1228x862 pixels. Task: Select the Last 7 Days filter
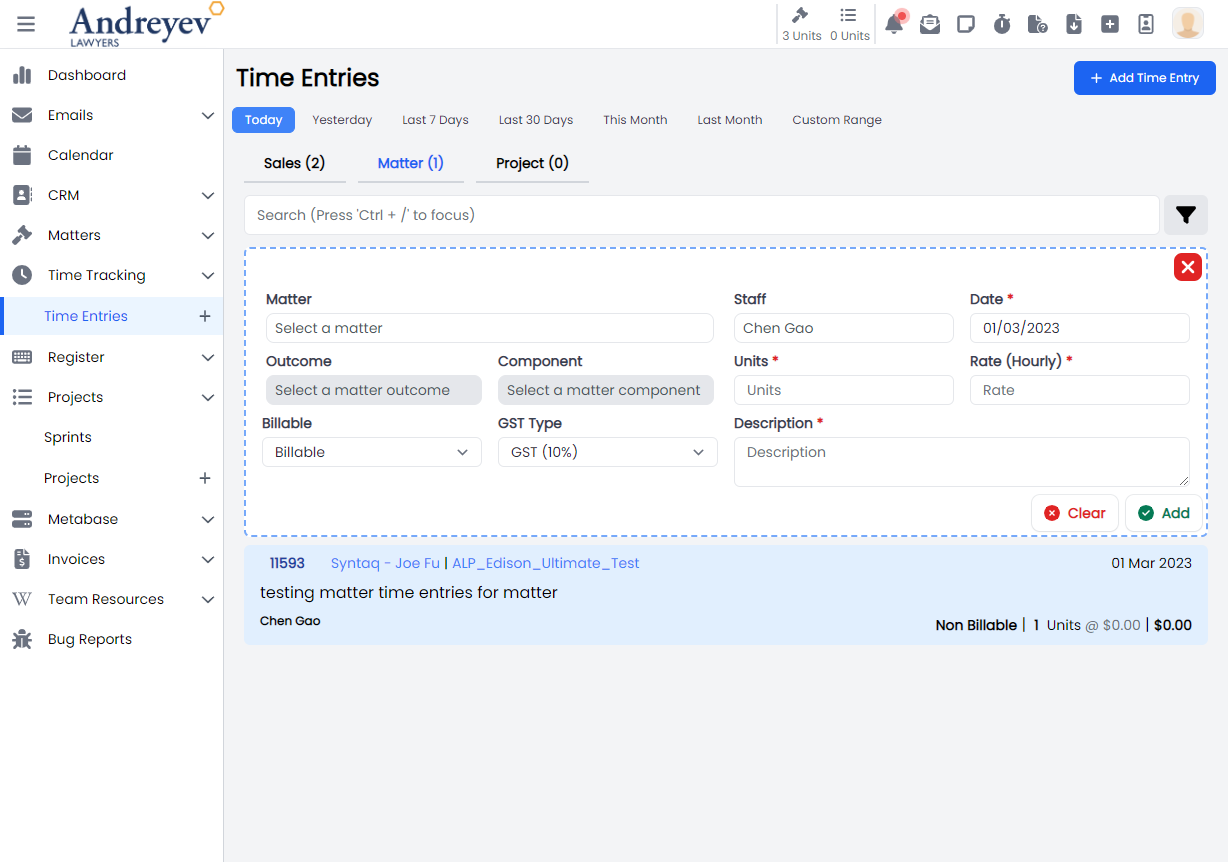click(435, 120)
